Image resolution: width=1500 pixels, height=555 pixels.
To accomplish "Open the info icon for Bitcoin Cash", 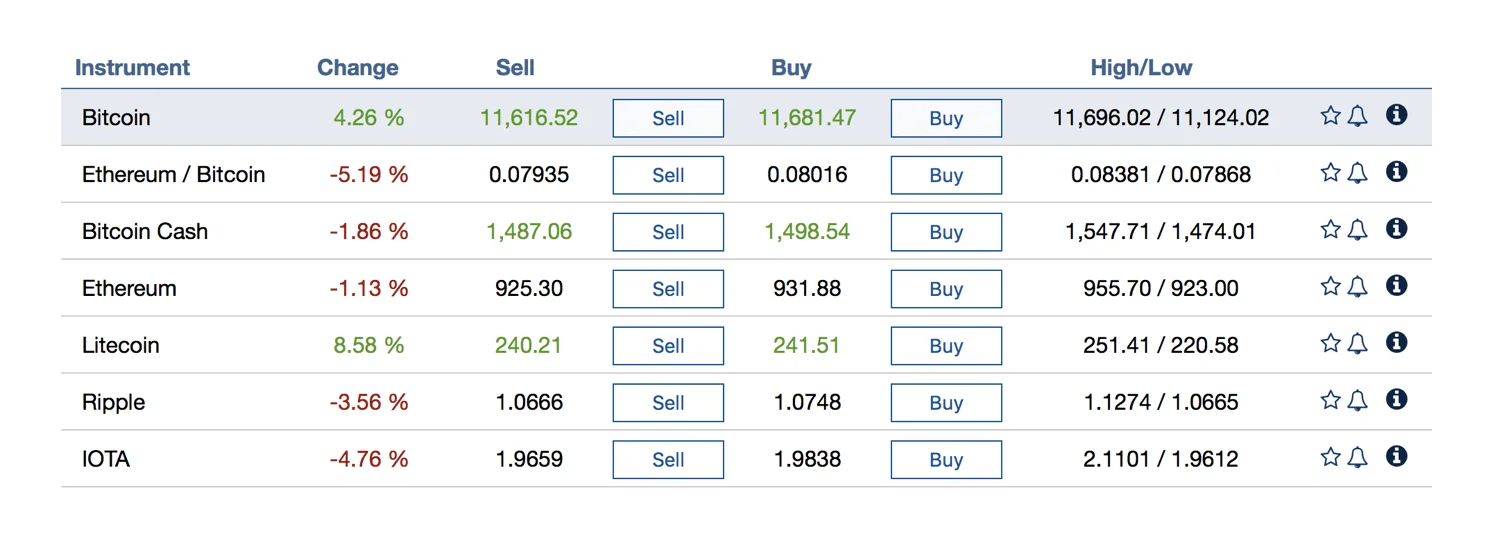I will tap(1397, 229).
